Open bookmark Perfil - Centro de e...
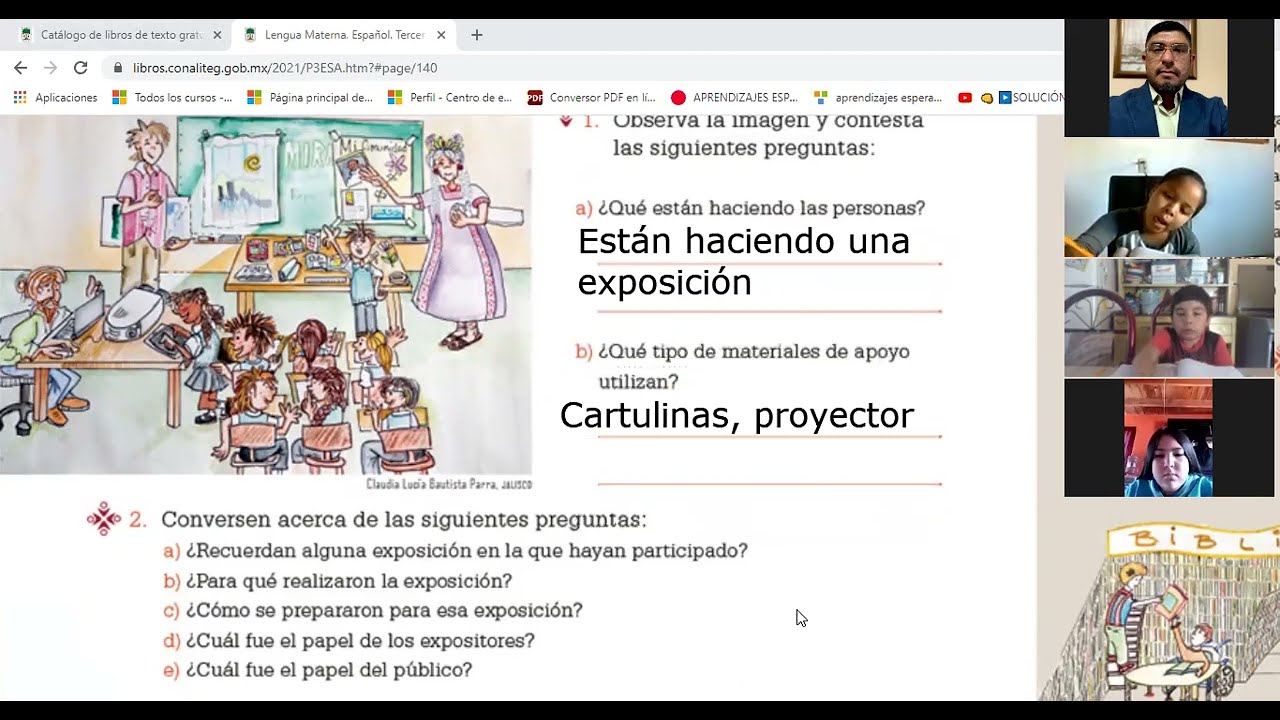Viewport: 1280px width, 720px height. (449, 98)
